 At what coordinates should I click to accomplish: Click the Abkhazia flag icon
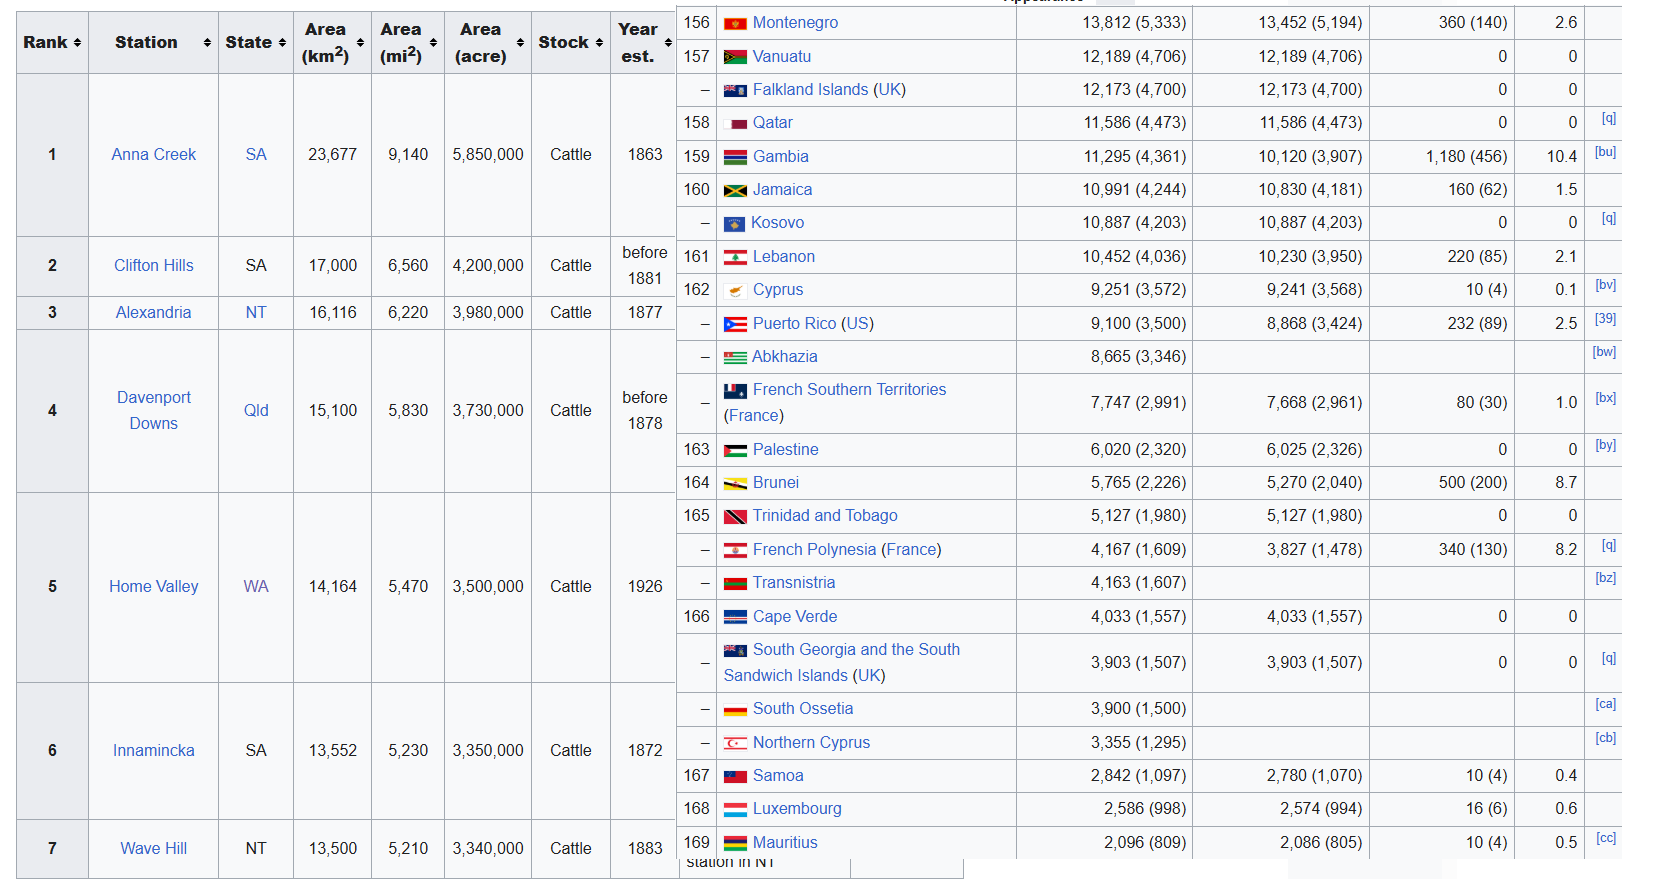tap(735, 357)
